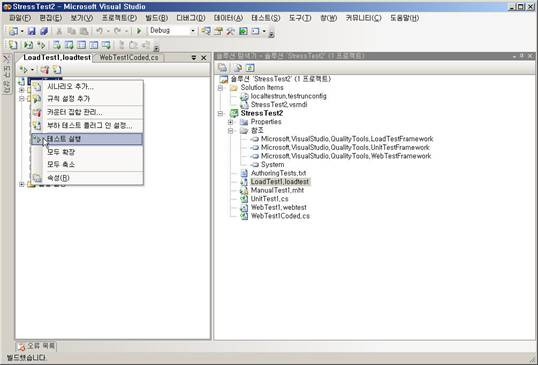Select WebTest1Coded.cs in Solution Explorer tree
The image size is (538, 365).
click(280, 216)
